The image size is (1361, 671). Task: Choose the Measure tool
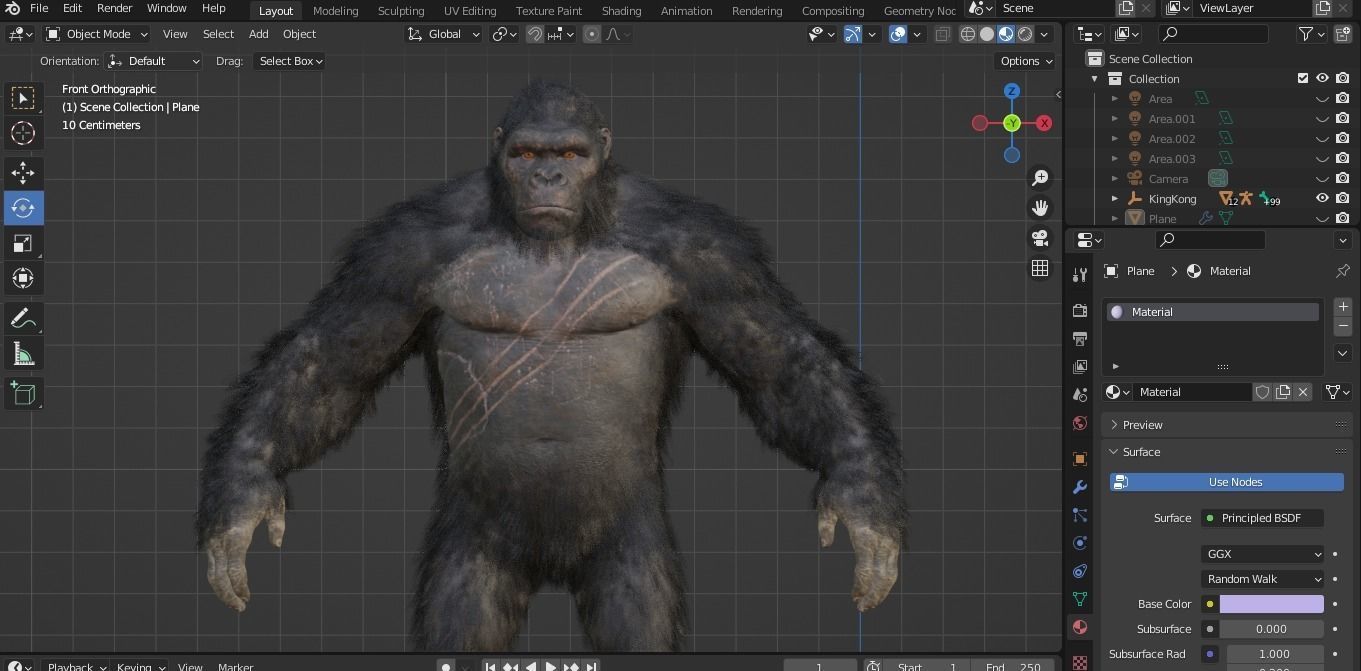[22, 354]
